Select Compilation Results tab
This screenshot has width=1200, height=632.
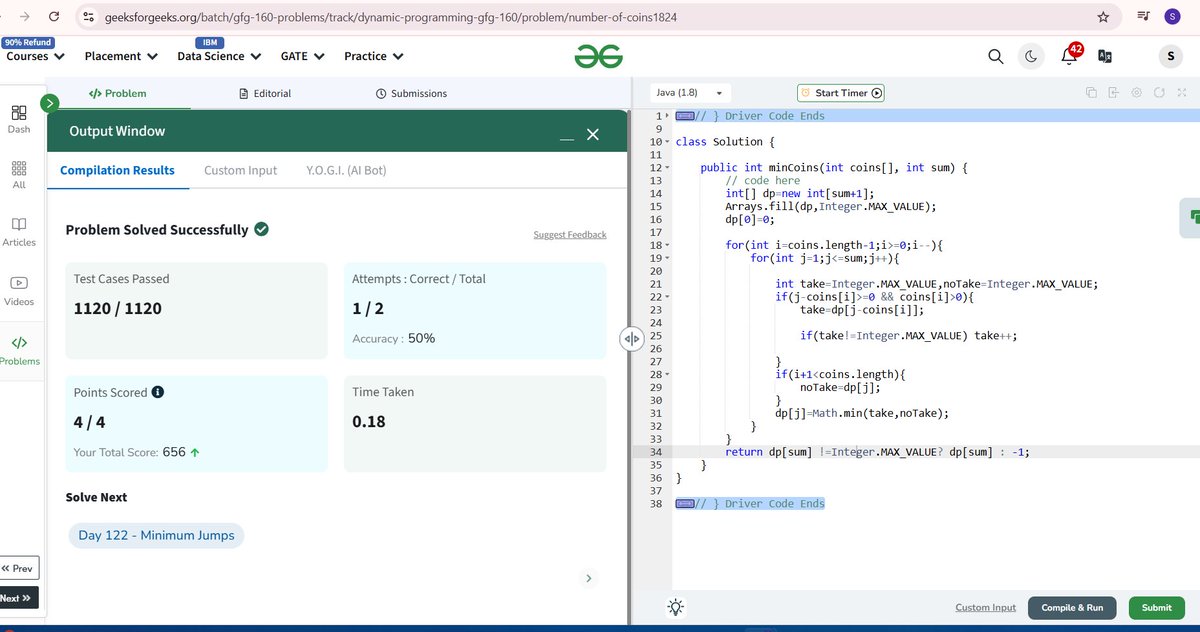coord(117,170)
